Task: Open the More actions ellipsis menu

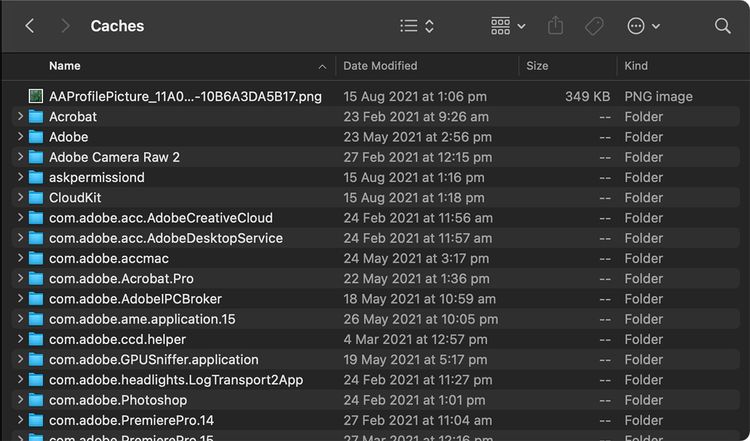Action: coord(643,26)
